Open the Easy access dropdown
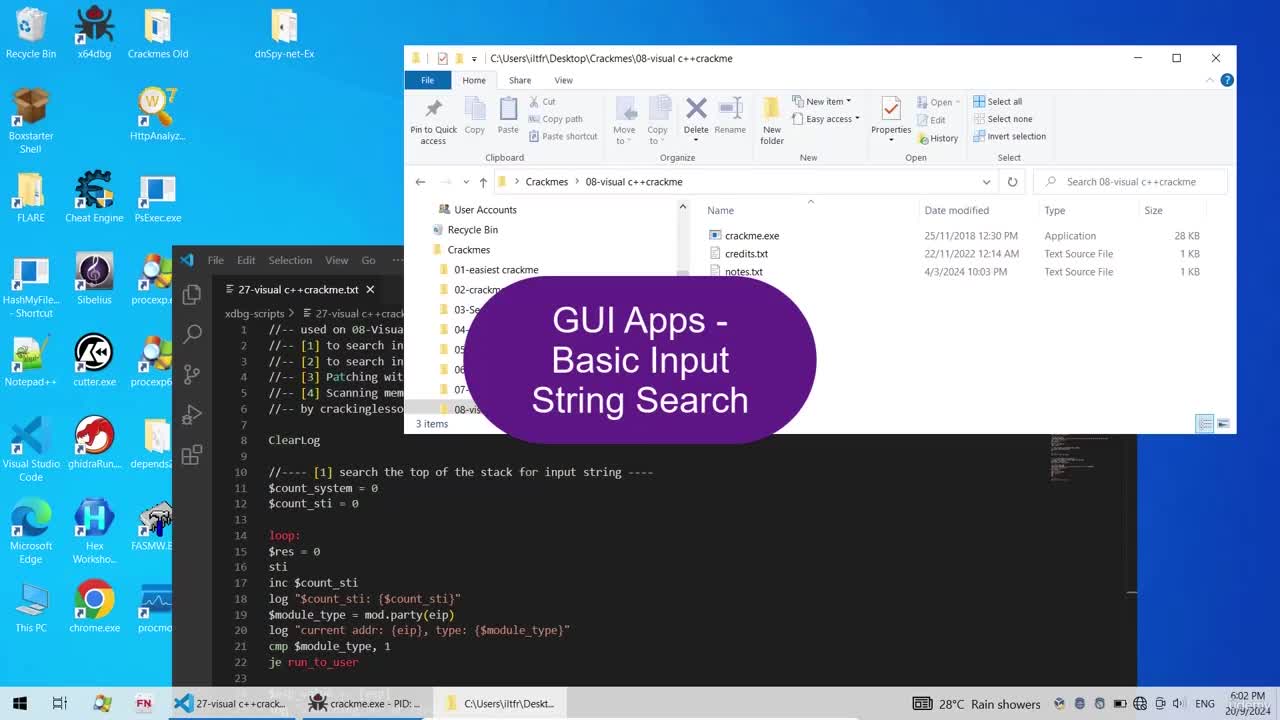The image size is (1280, 720). (x=826, y=119)
